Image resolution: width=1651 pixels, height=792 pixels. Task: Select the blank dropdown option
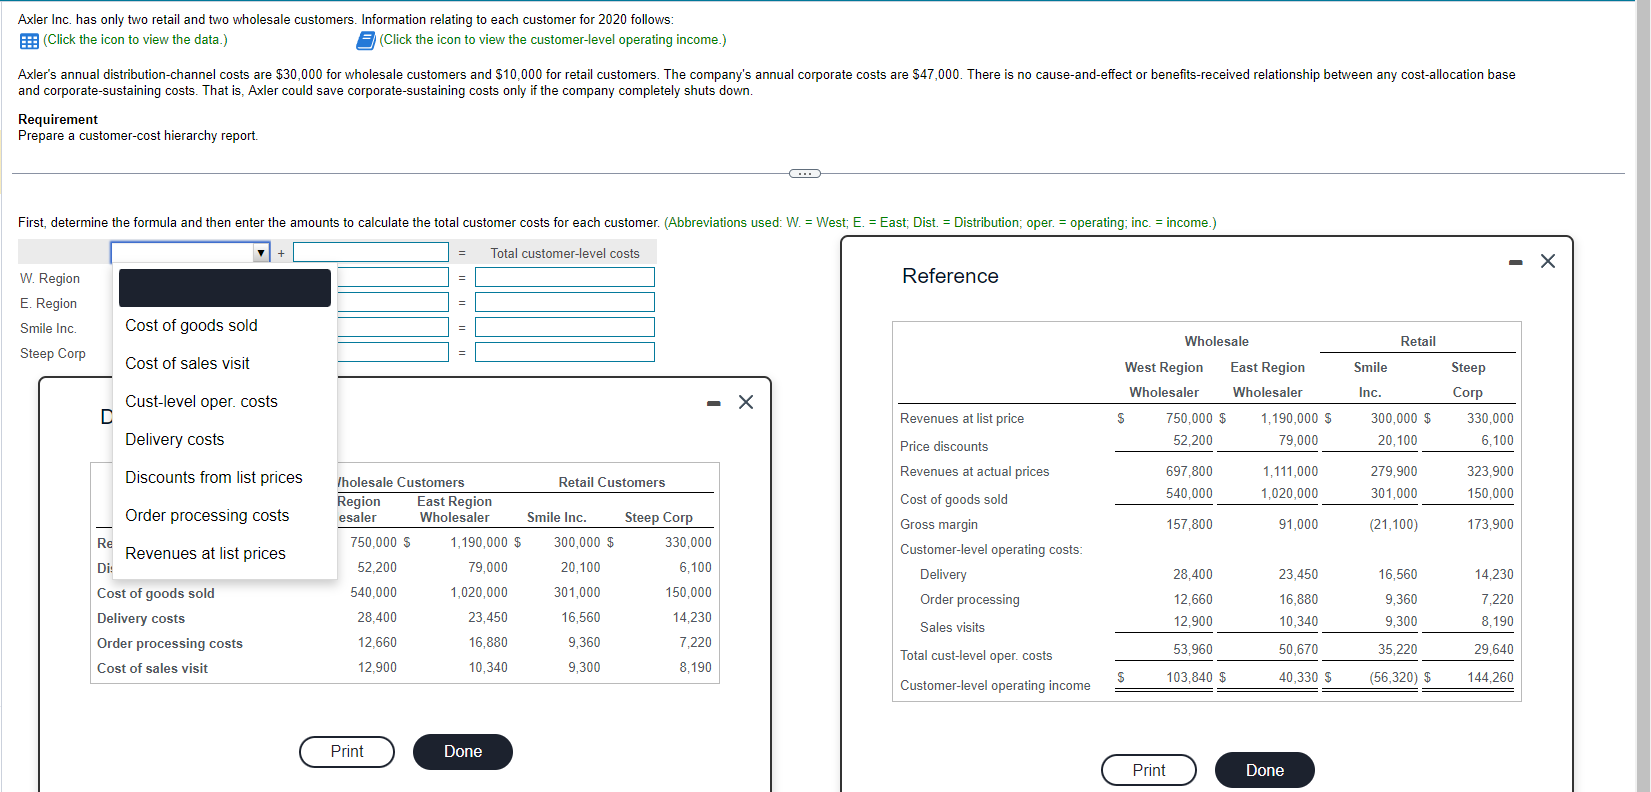tap(225, 288)
